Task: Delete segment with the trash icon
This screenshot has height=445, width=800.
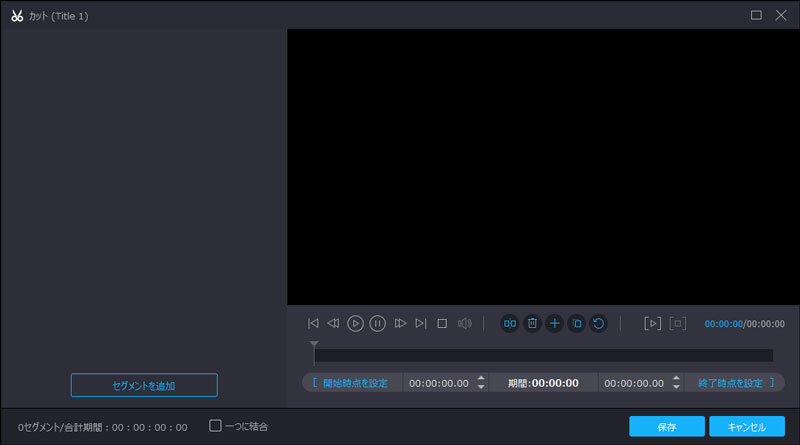Action: tap(532, 324)
